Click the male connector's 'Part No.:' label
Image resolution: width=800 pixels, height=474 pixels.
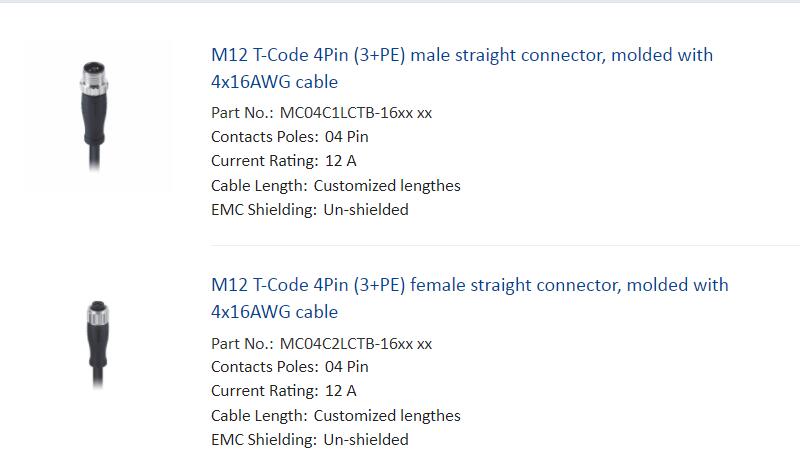(x=242, y=113)
